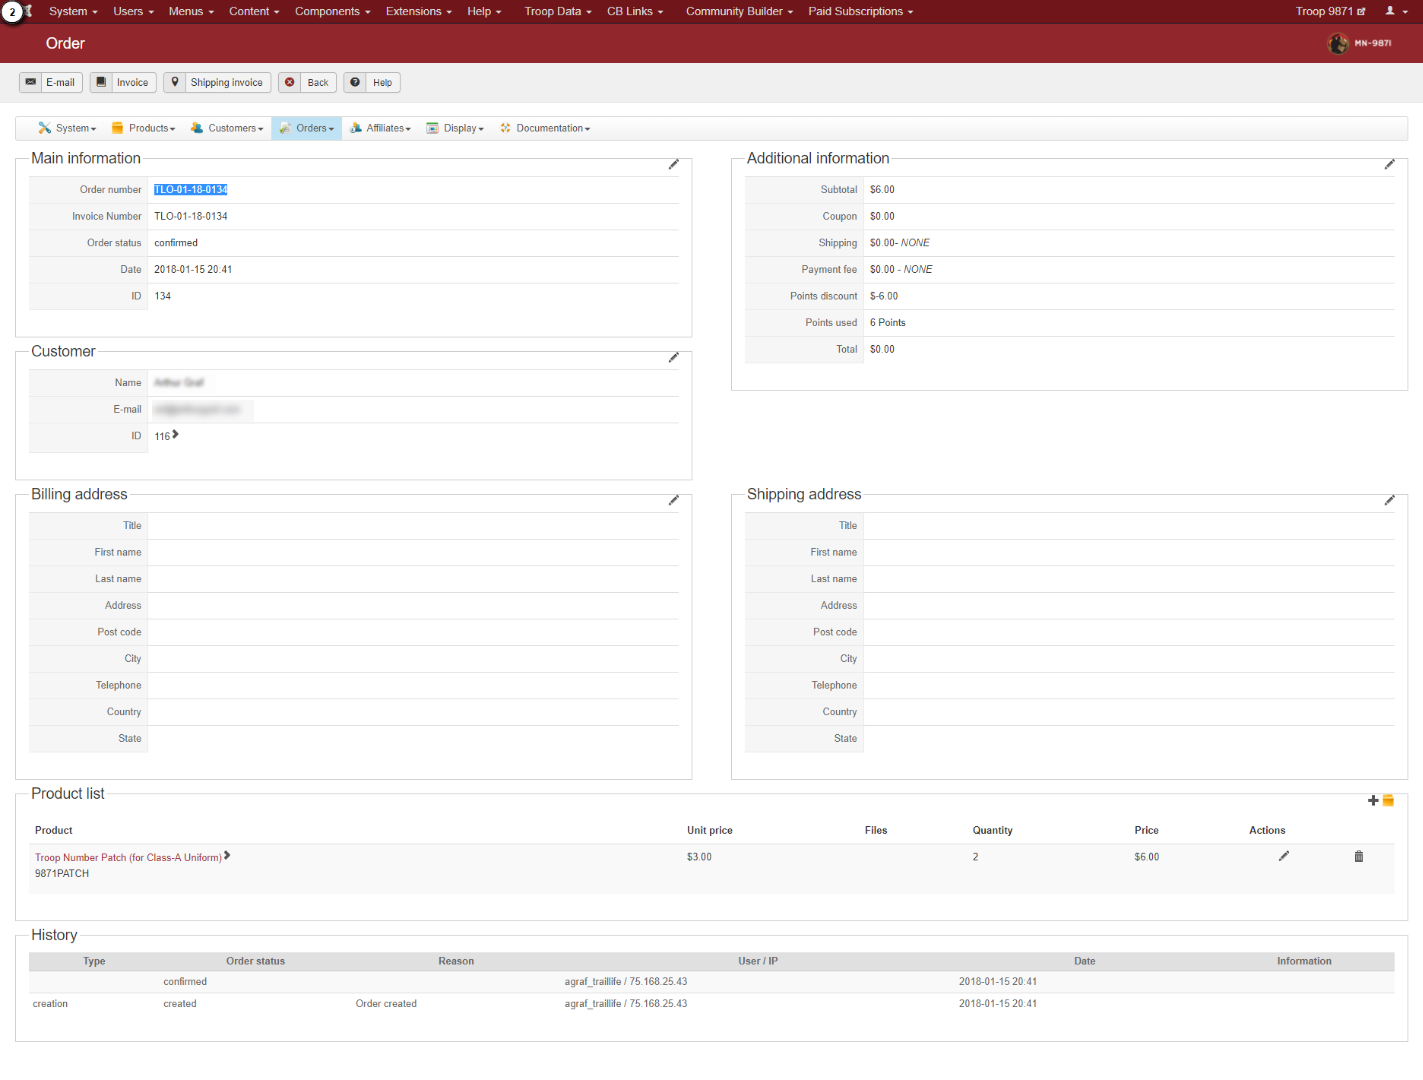This screenshot has height=1080, width=1423.
Task: Click the Shipping invoice button
Action: pyautogui.click(x=217, y=83)
